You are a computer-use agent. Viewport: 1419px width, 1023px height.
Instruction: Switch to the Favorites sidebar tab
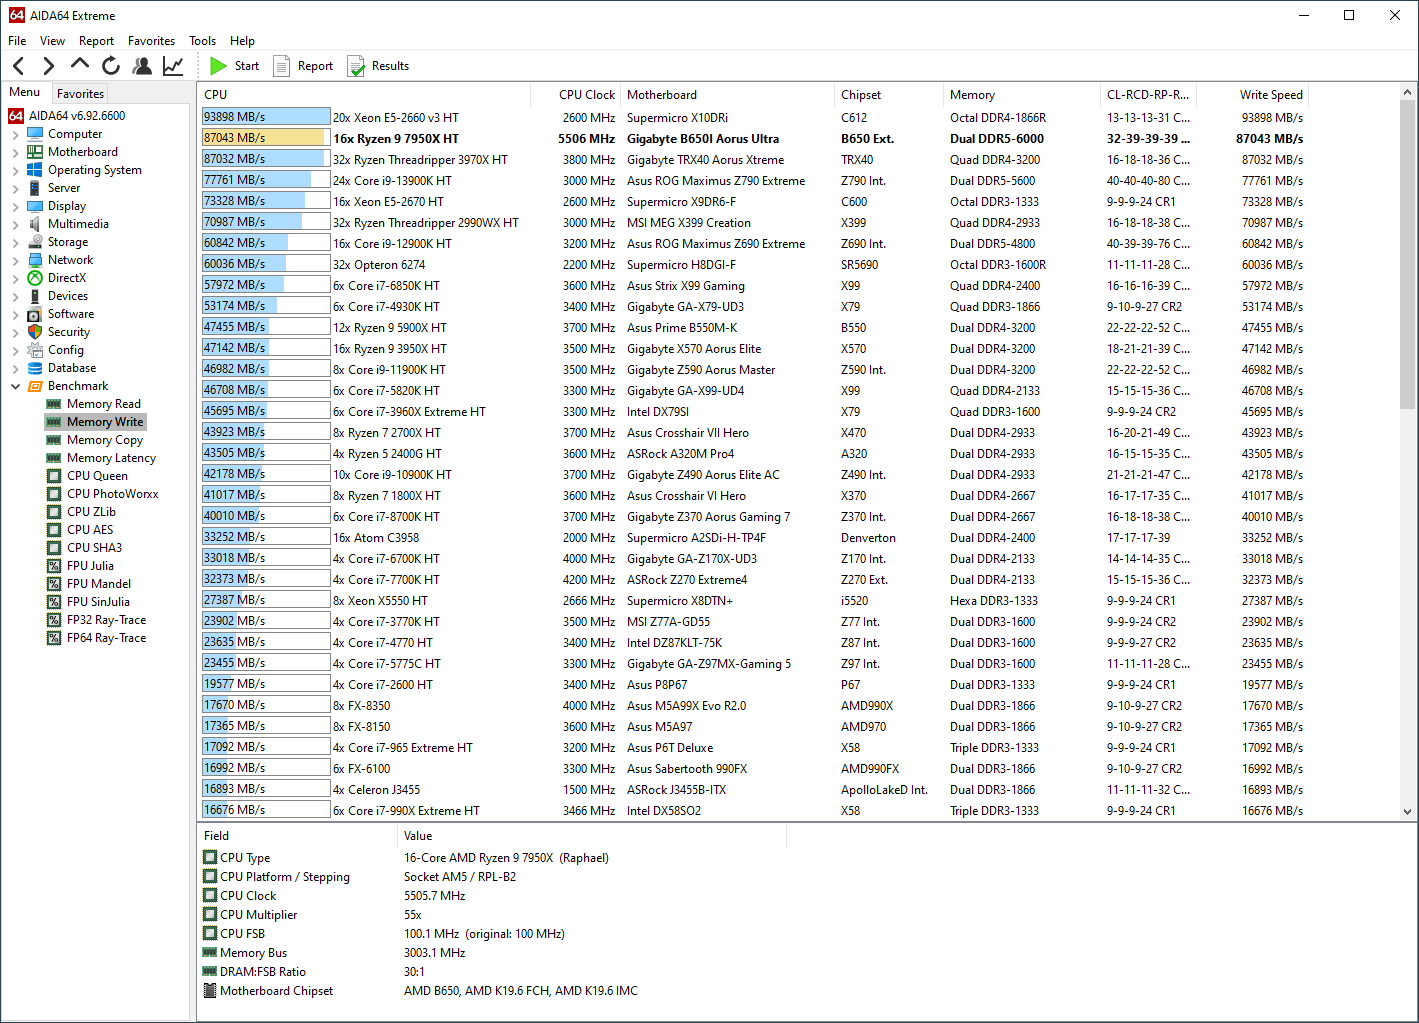[80, 93]
